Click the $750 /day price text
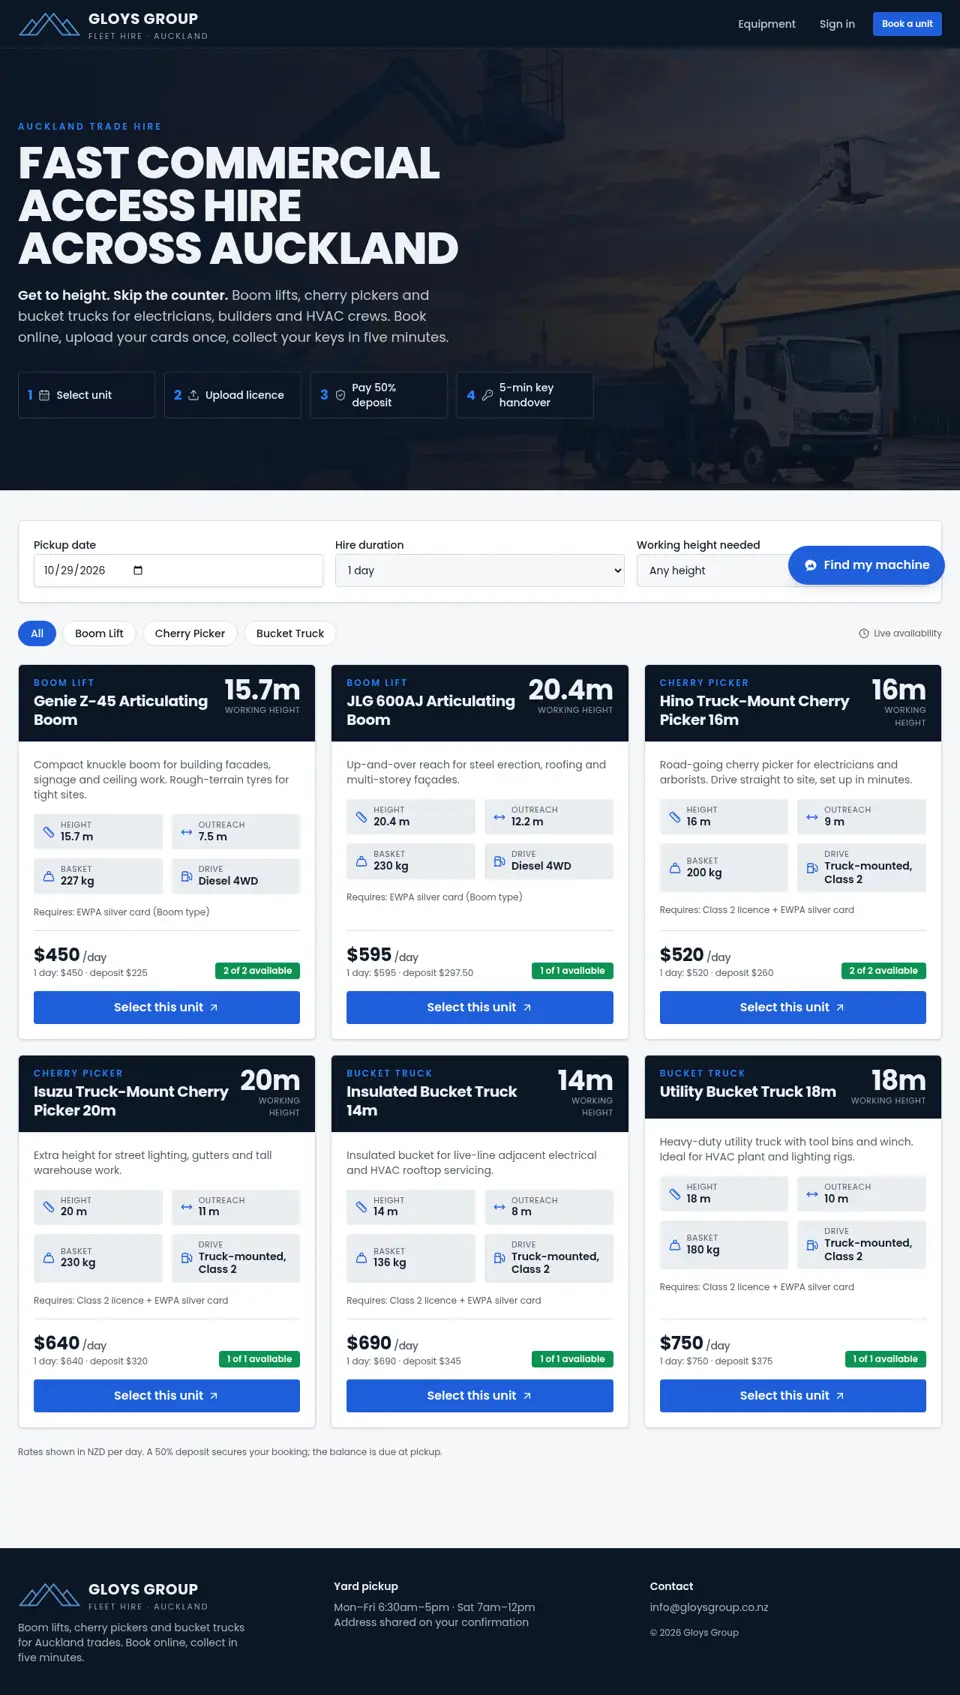Viewport: 960px width, 1695px height. pyautogui.click(x=695, y=1343)
